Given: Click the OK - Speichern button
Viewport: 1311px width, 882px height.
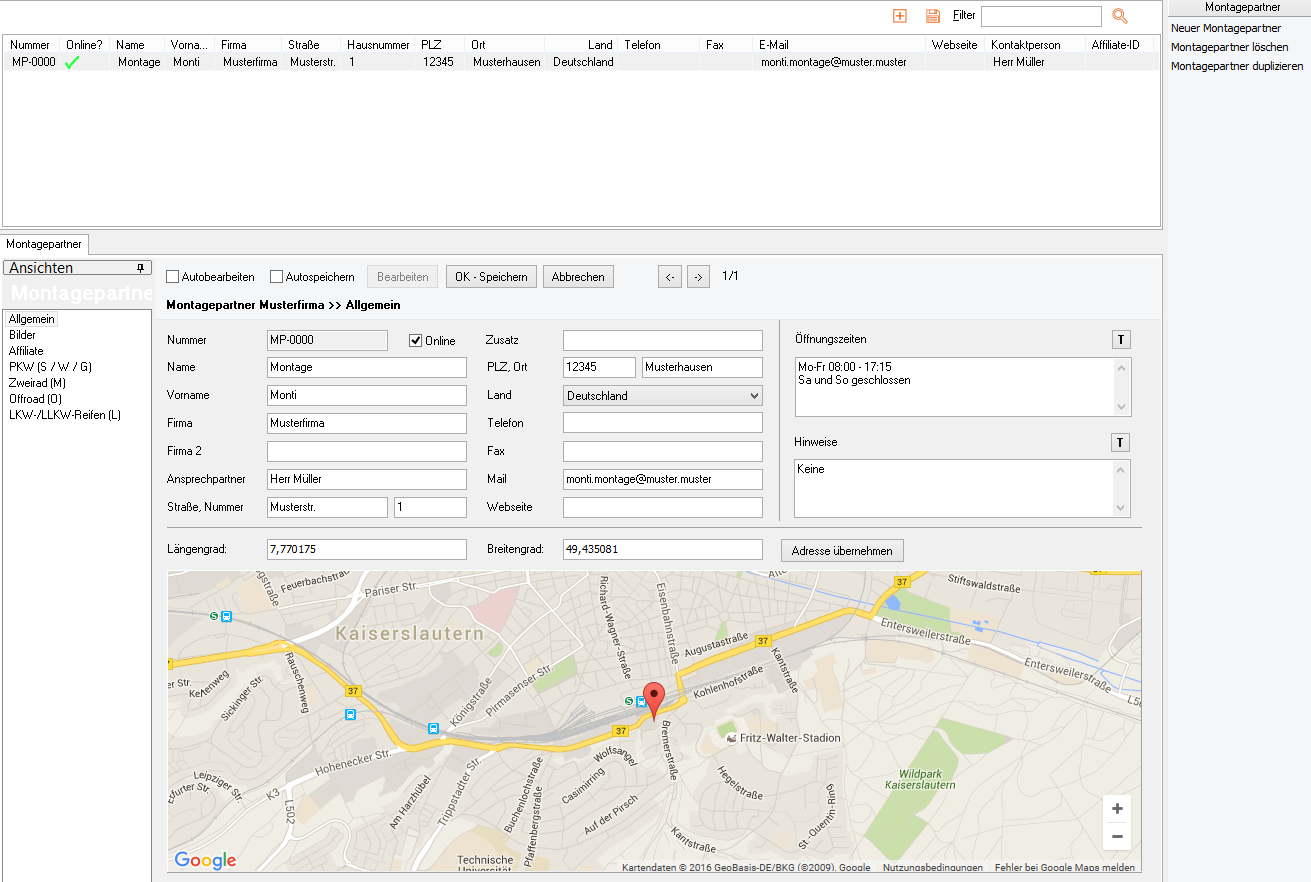Looking at the screenshot, I should 491,277.
